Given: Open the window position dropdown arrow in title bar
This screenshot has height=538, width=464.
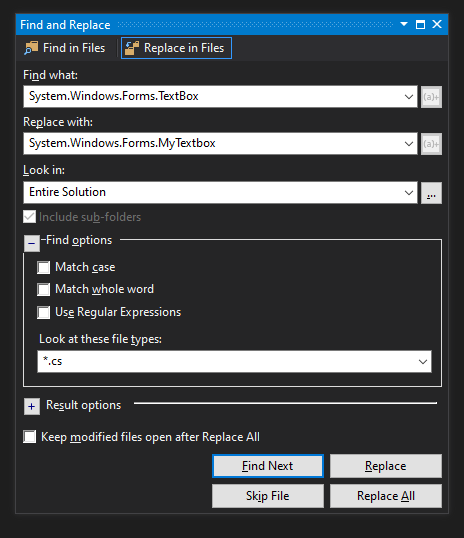Looking at the screenshot, I should coord(404,24).
